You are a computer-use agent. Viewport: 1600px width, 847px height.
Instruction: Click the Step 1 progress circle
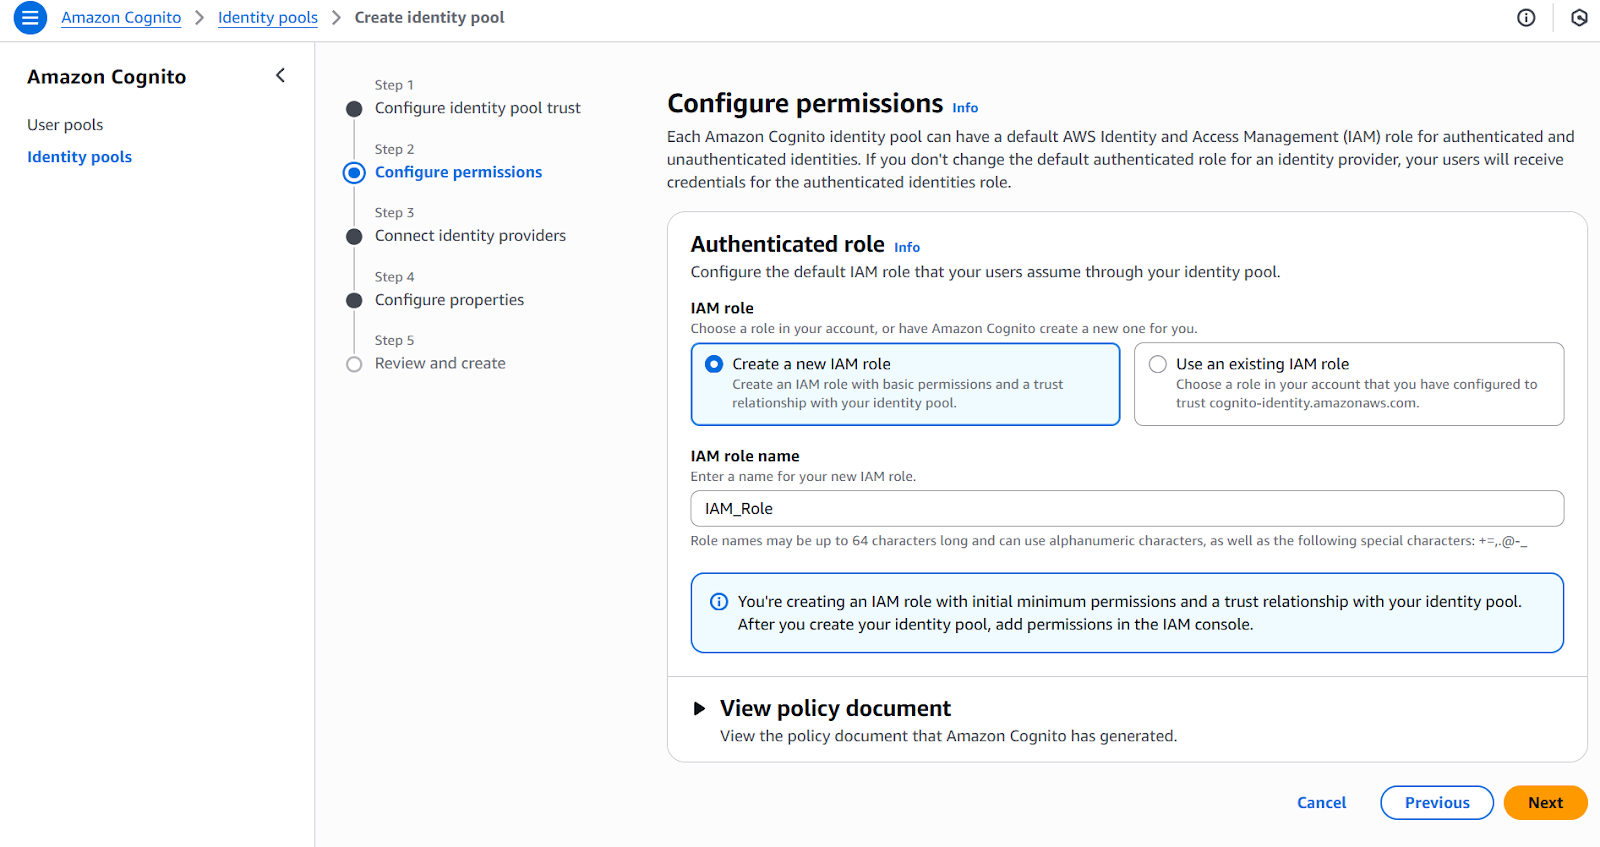tap(354, 109)
